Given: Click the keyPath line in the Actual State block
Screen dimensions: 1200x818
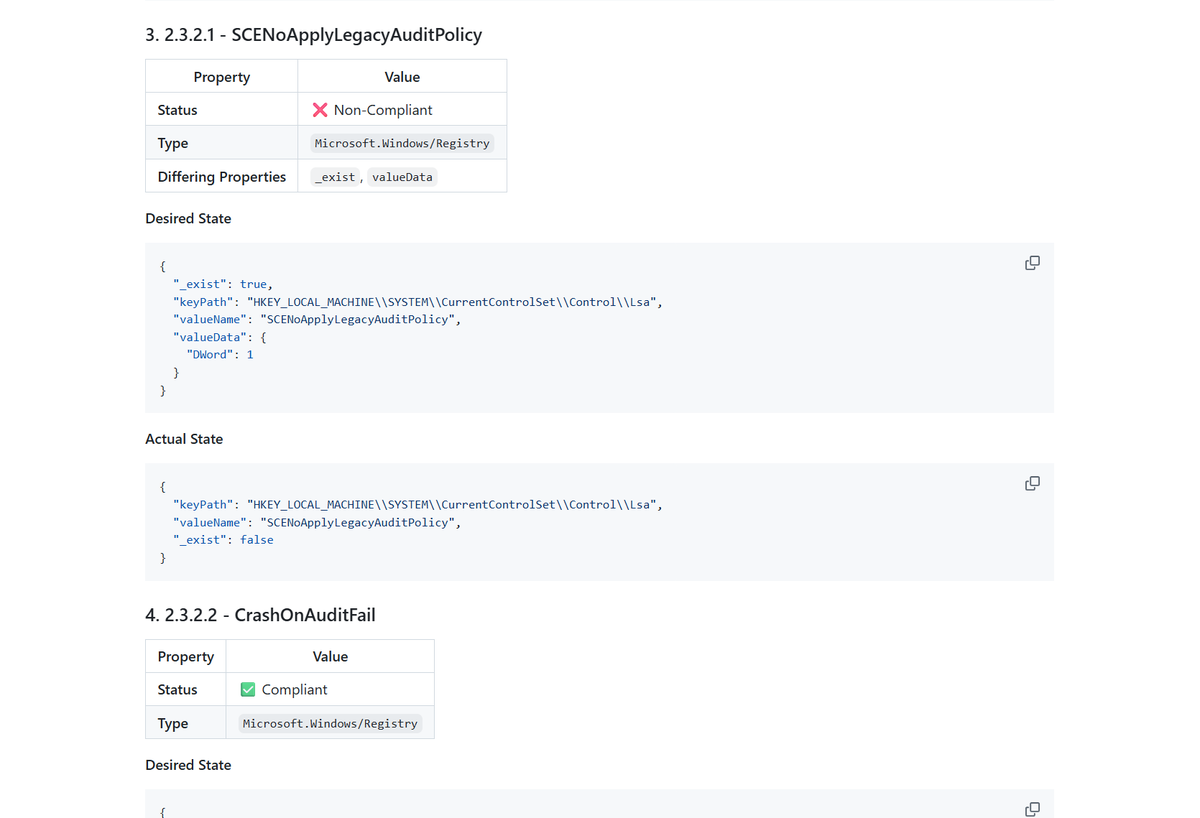Looking at the screenshot, I should pos(418,505).
